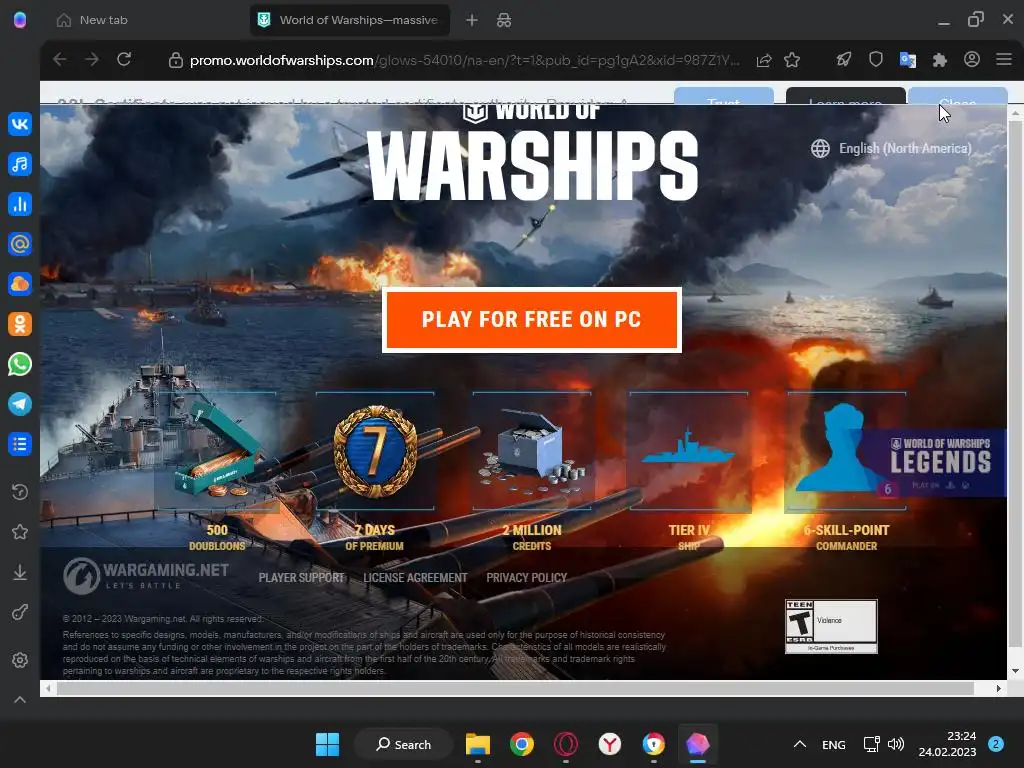Open Yandex Browser from taskbar
1024x768 pixels.
609,744
